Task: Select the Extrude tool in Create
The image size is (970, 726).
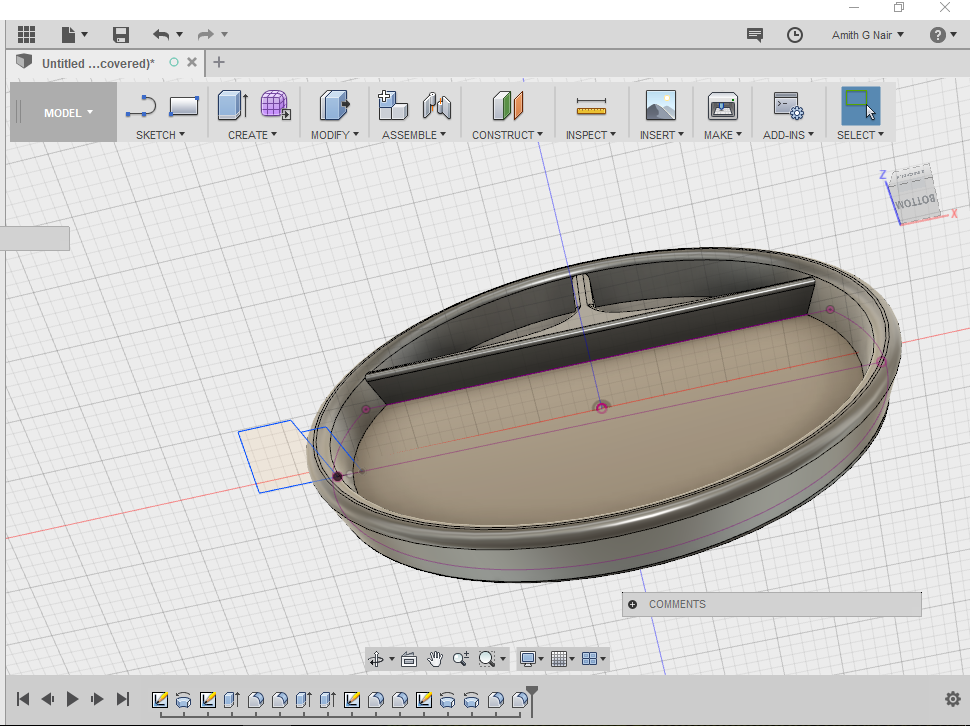Action: [232, 106]
